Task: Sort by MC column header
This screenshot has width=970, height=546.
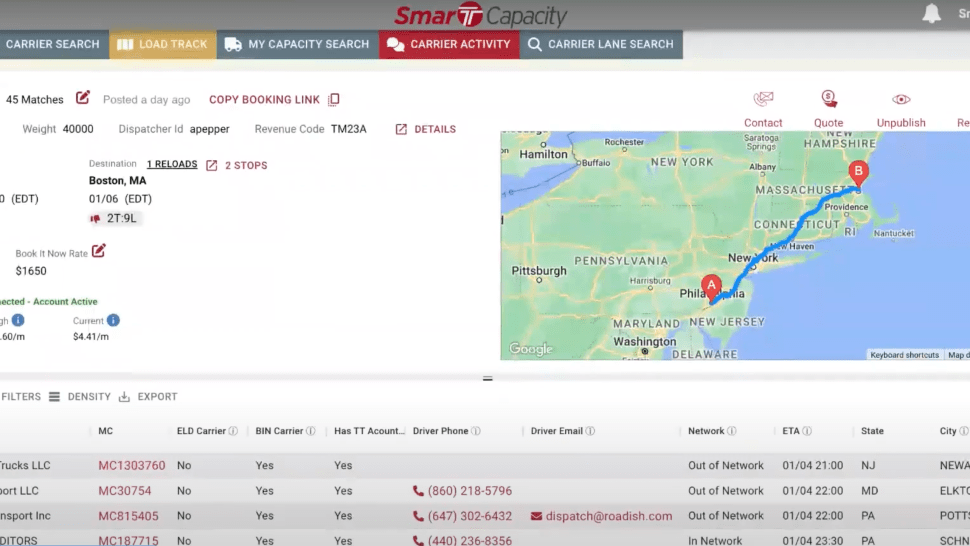Action: click(106, 431)
